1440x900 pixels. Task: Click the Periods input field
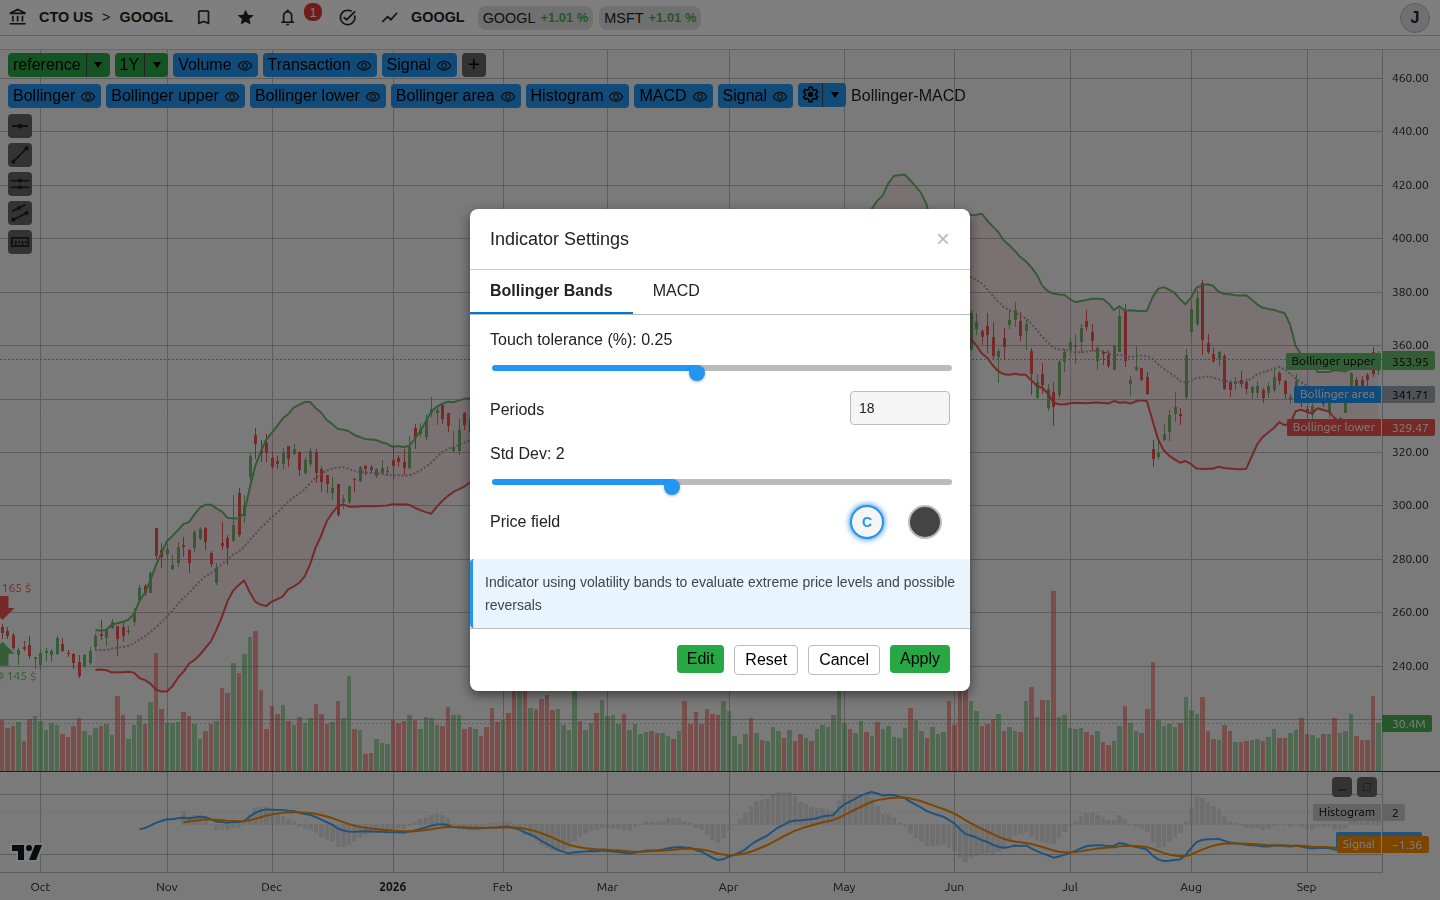click(x=900, y=408)
